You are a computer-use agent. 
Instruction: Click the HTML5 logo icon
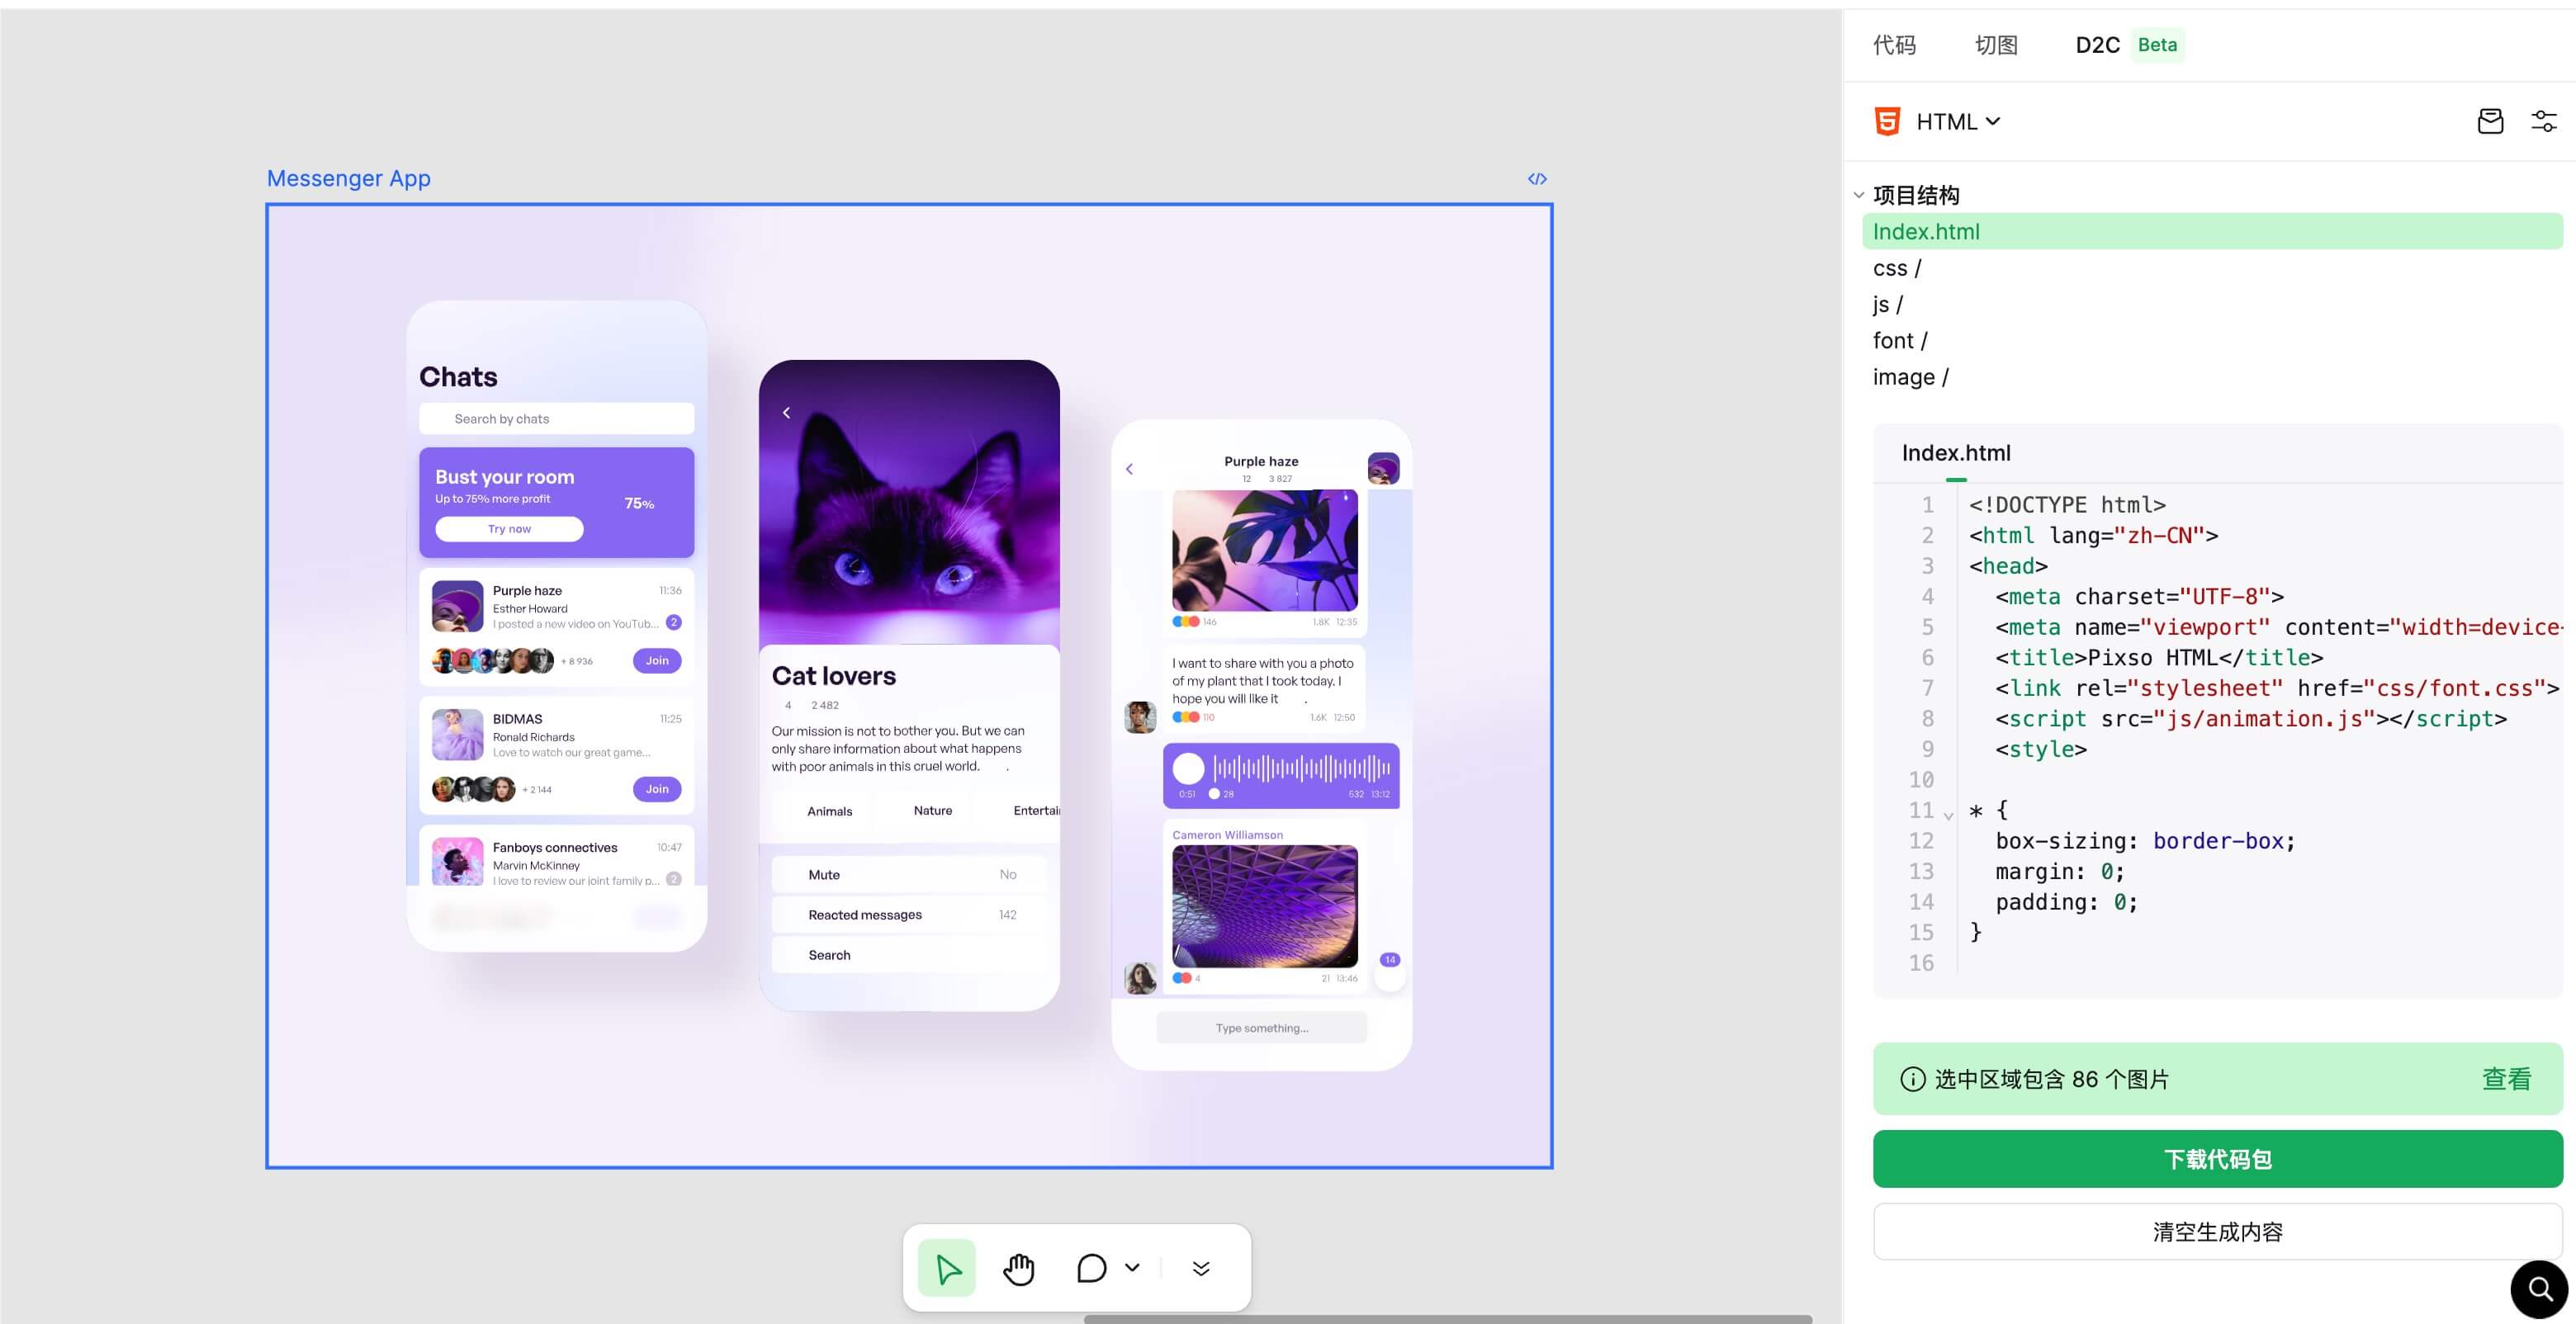(1887, 122)
